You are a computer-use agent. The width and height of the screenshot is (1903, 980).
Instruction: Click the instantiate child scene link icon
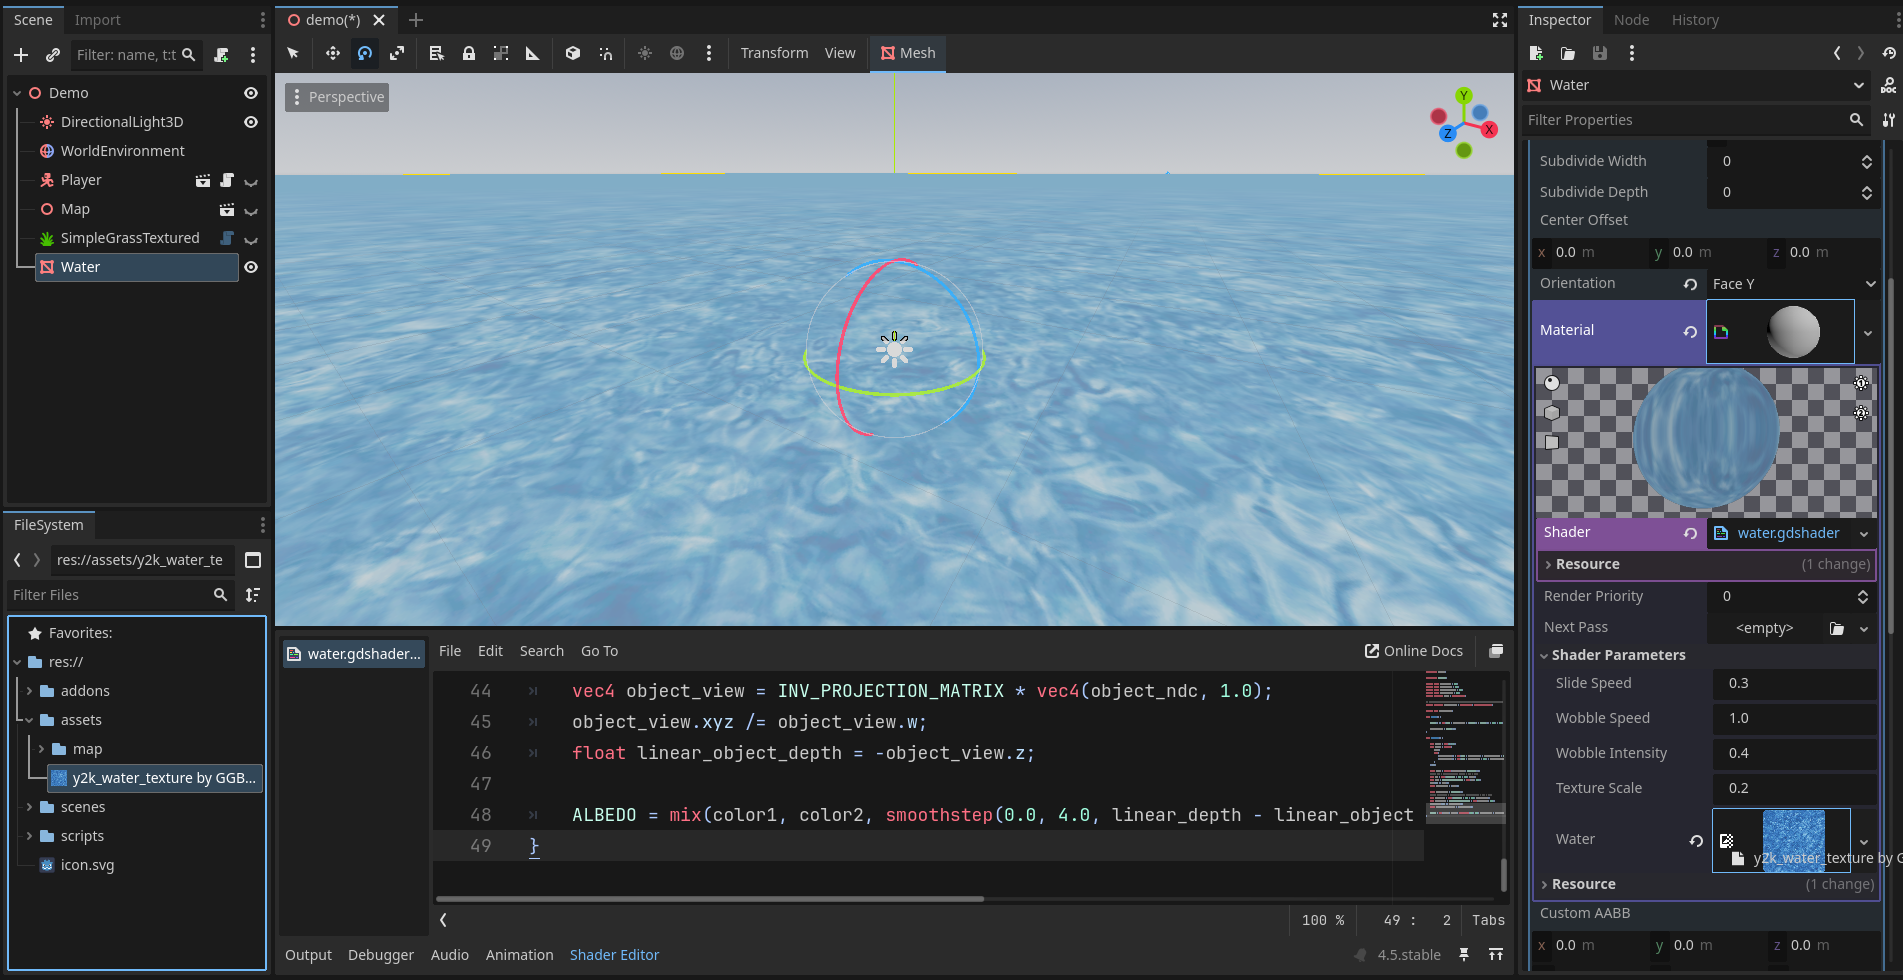[53, 55]
